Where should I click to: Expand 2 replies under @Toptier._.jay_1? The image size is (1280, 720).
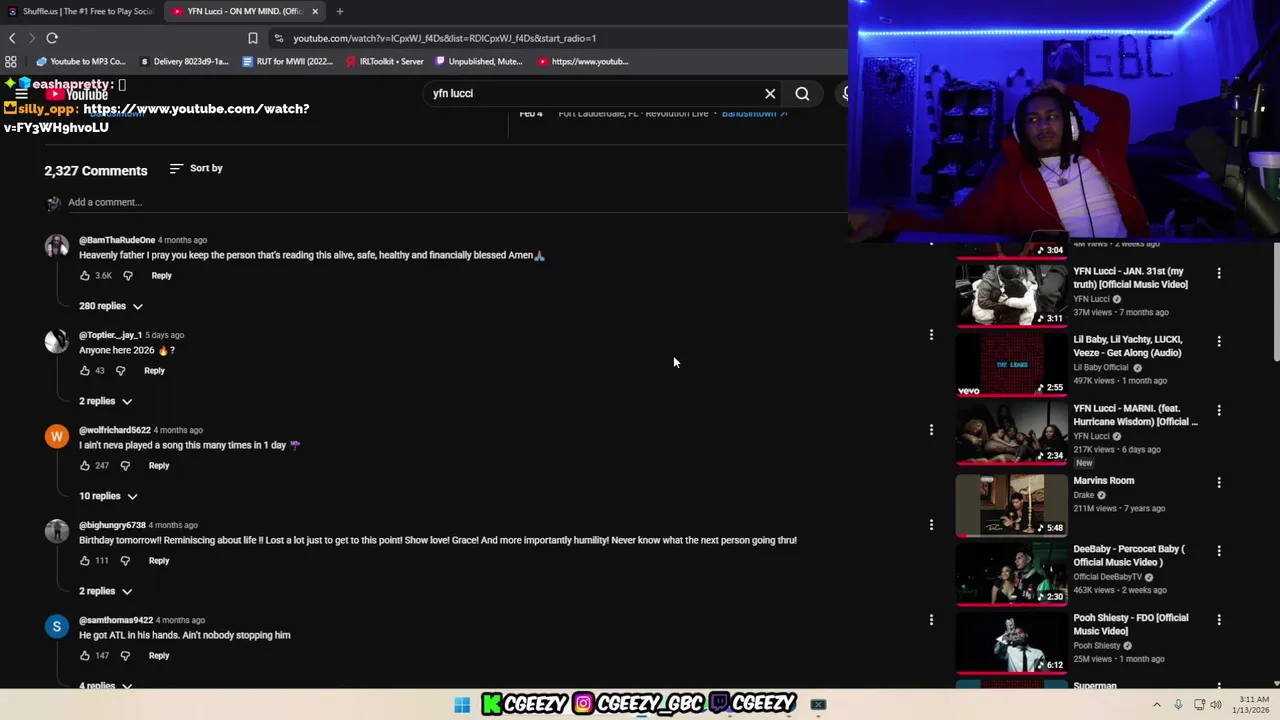point(106,401)
